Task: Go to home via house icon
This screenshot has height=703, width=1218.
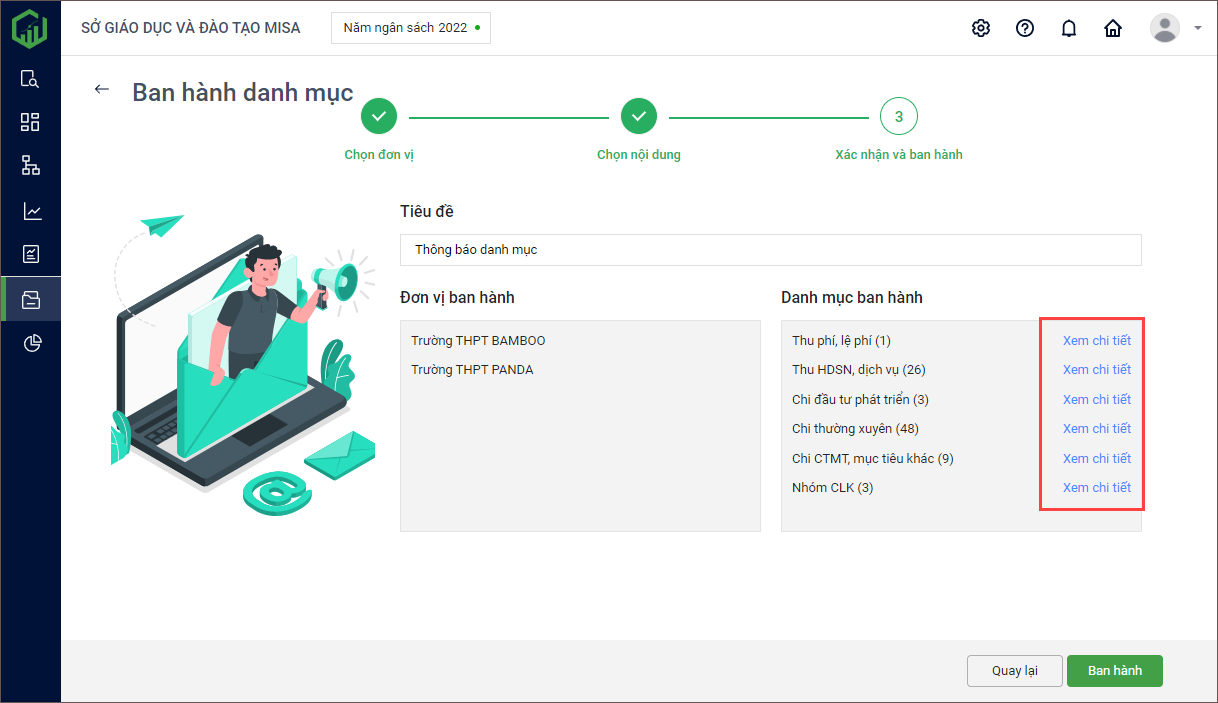Action: point(1112,28)
